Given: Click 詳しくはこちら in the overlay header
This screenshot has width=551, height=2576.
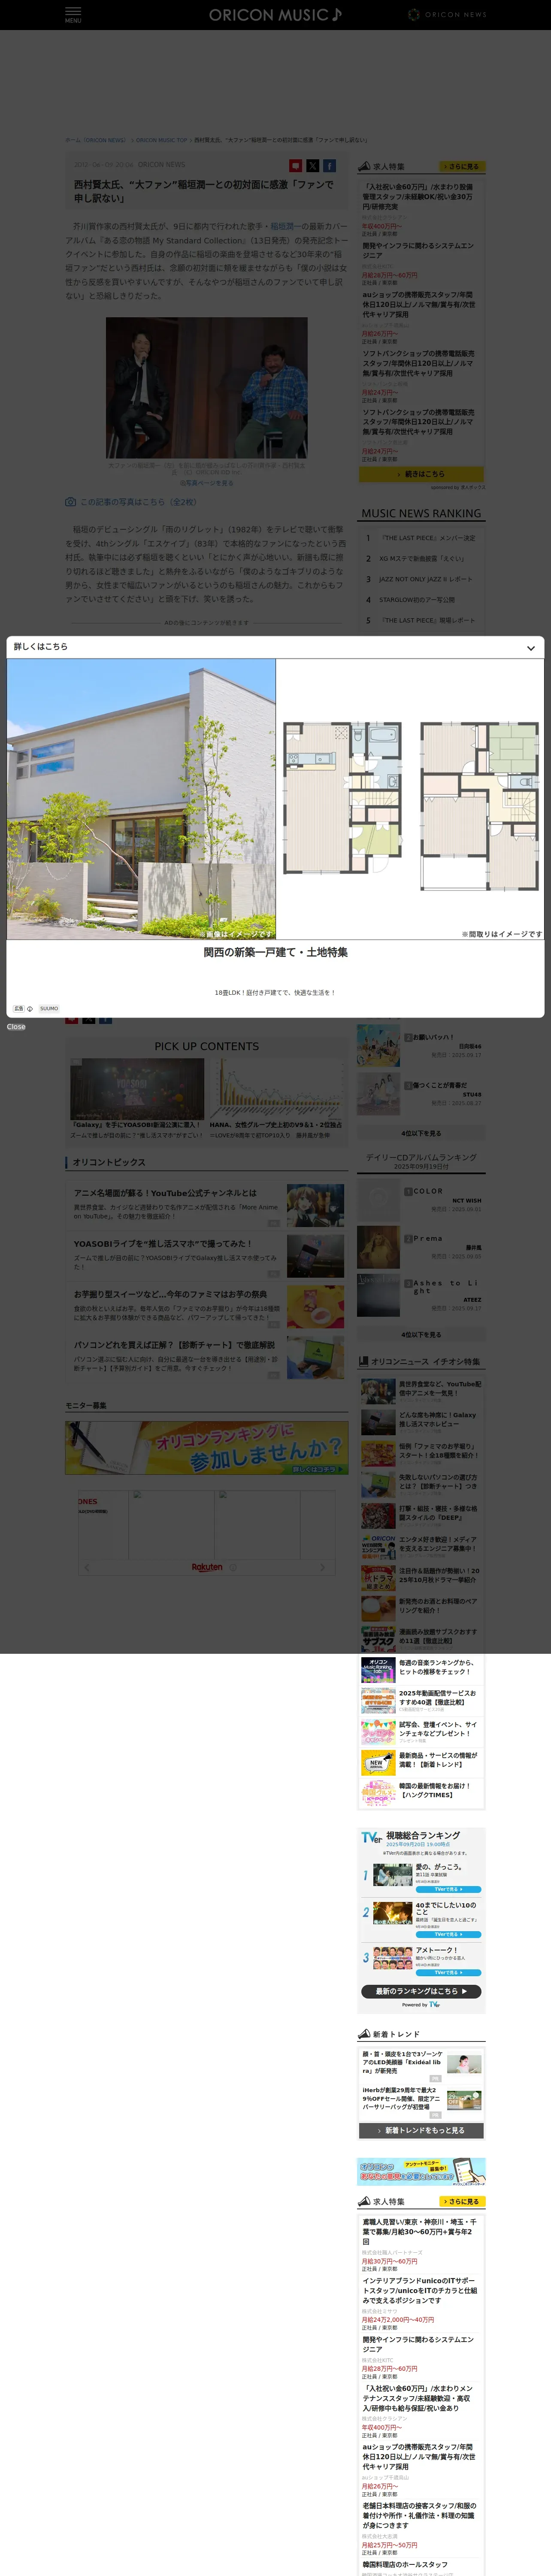Looking at the screenshot, I should coord(41,647).
